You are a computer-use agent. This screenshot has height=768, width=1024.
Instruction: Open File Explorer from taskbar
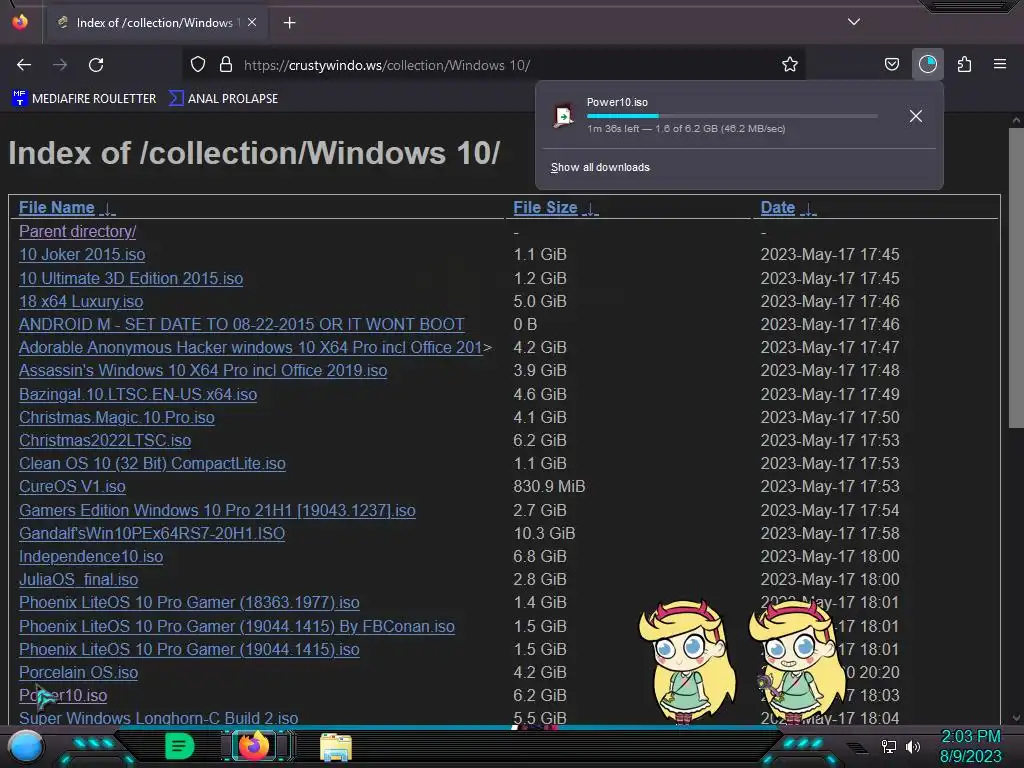[x=336, y=747]
